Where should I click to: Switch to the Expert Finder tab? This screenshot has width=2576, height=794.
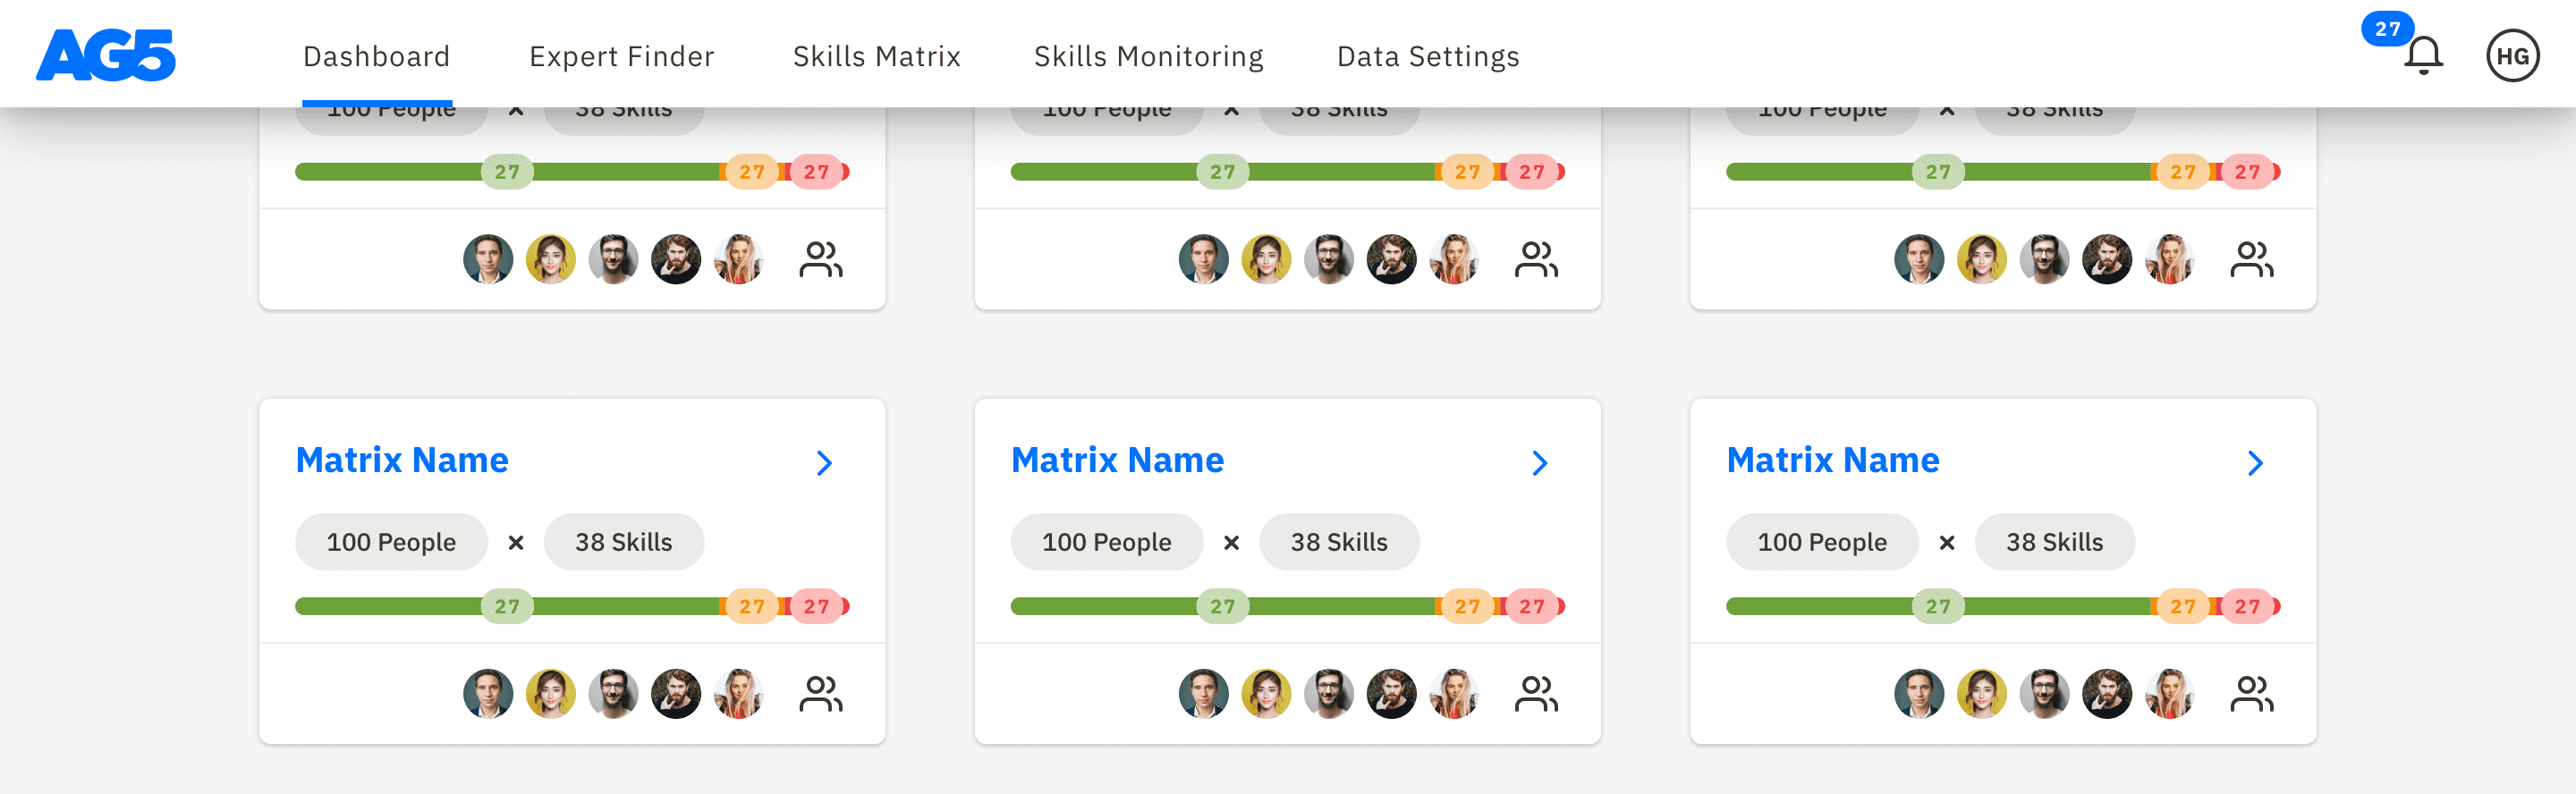(x=622, y=56)
